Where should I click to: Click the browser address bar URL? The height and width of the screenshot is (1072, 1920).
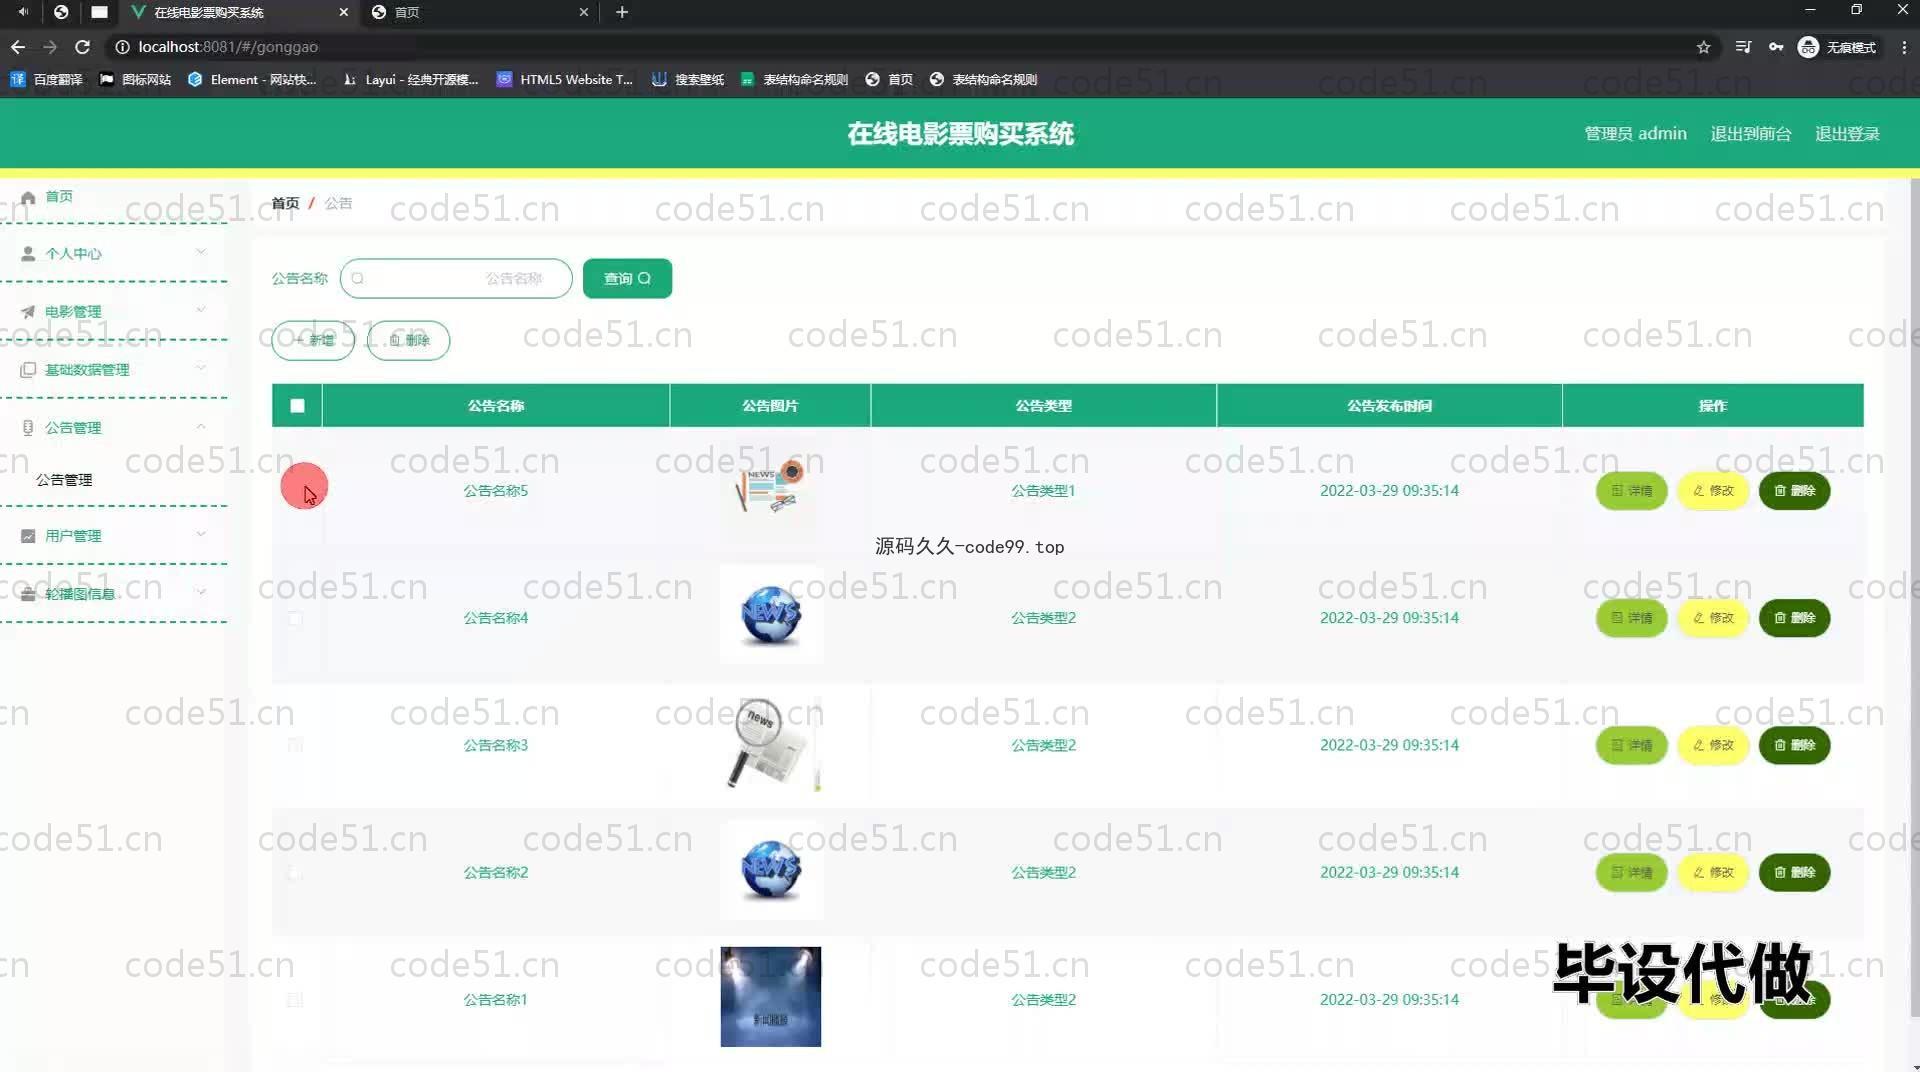pos(228,47)
